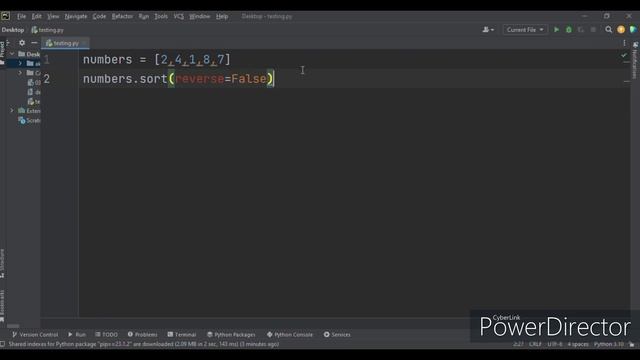Click reverse=False argument in line 2
The image size is (640, 360).
tap(220, 79)
